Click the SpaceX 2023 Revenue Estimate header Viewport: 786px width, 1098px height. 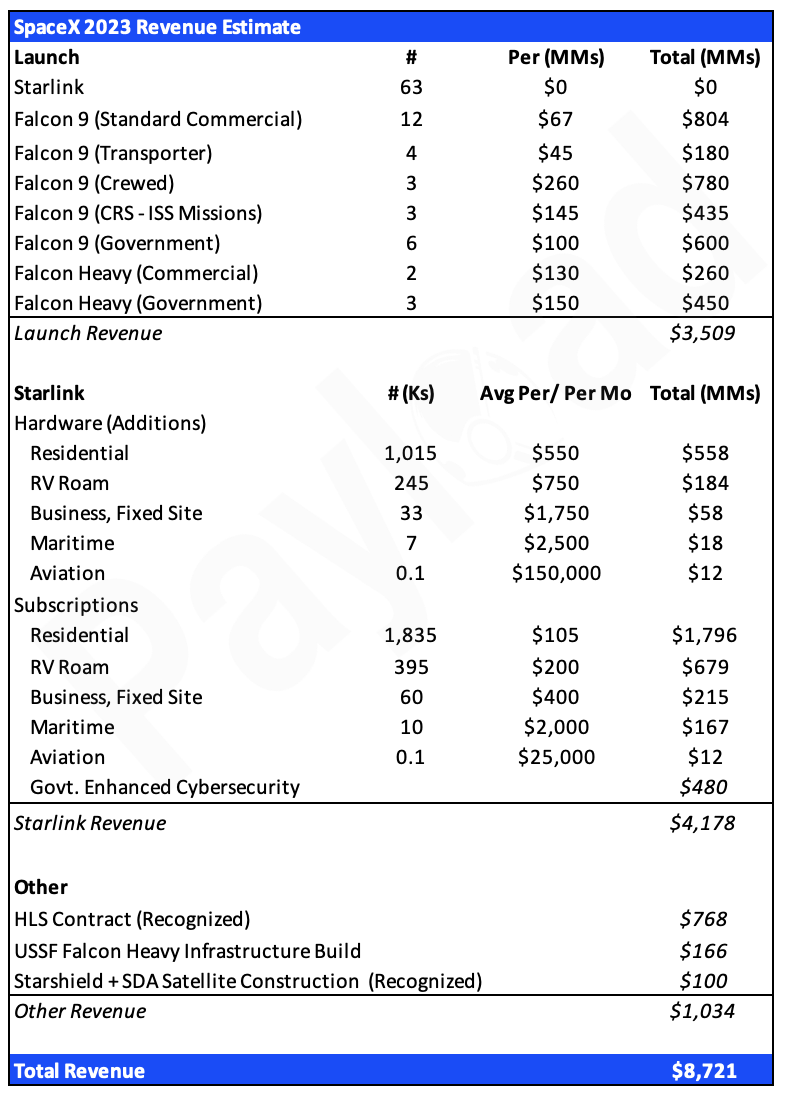pyautogui.click(x=157, y=27)
